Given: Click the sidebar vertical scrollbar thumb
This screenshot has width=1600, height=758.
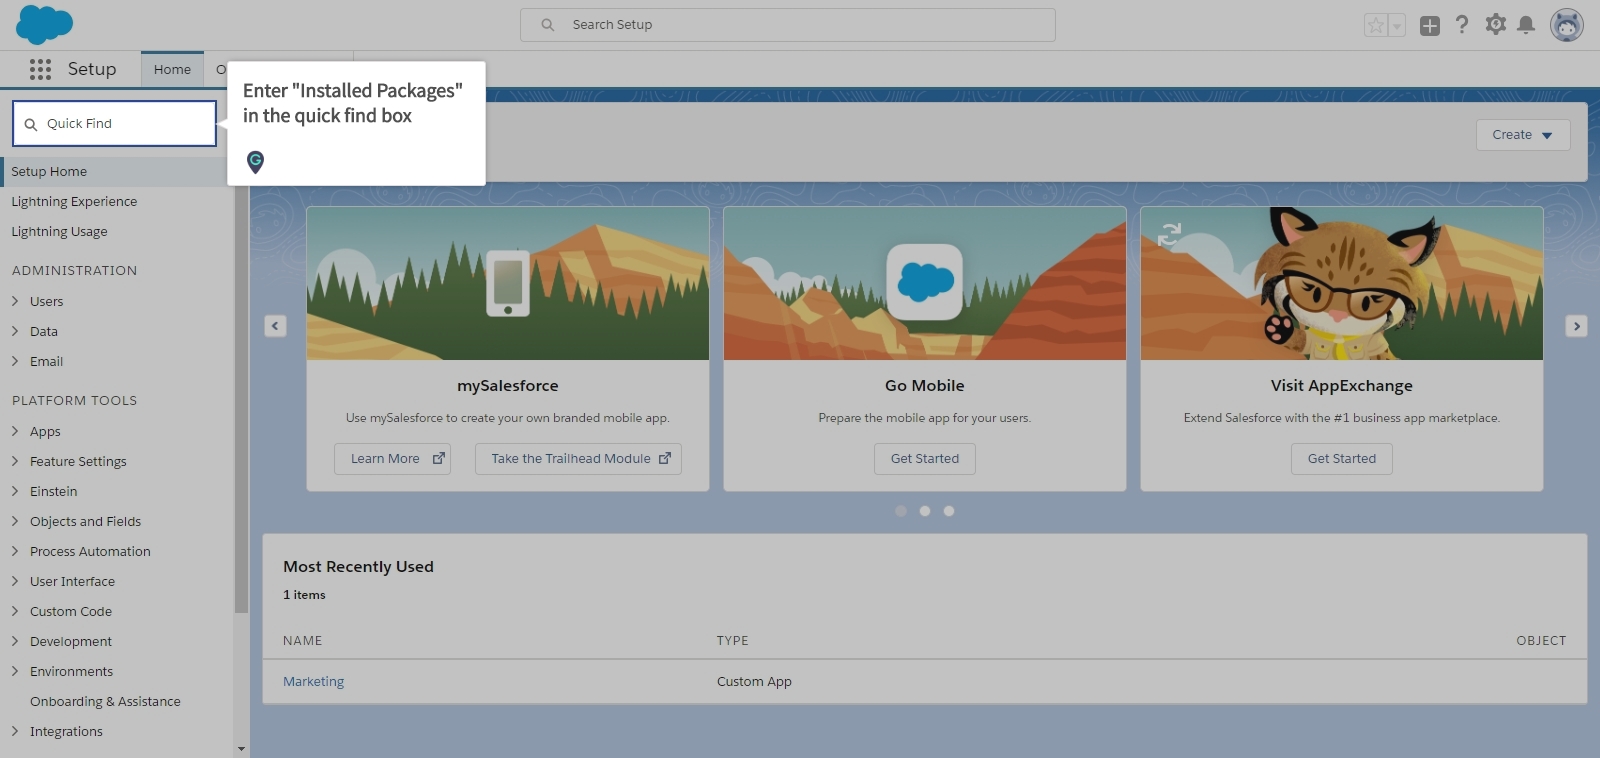Looking at the screenshot, I should click(x=241, y=400).
